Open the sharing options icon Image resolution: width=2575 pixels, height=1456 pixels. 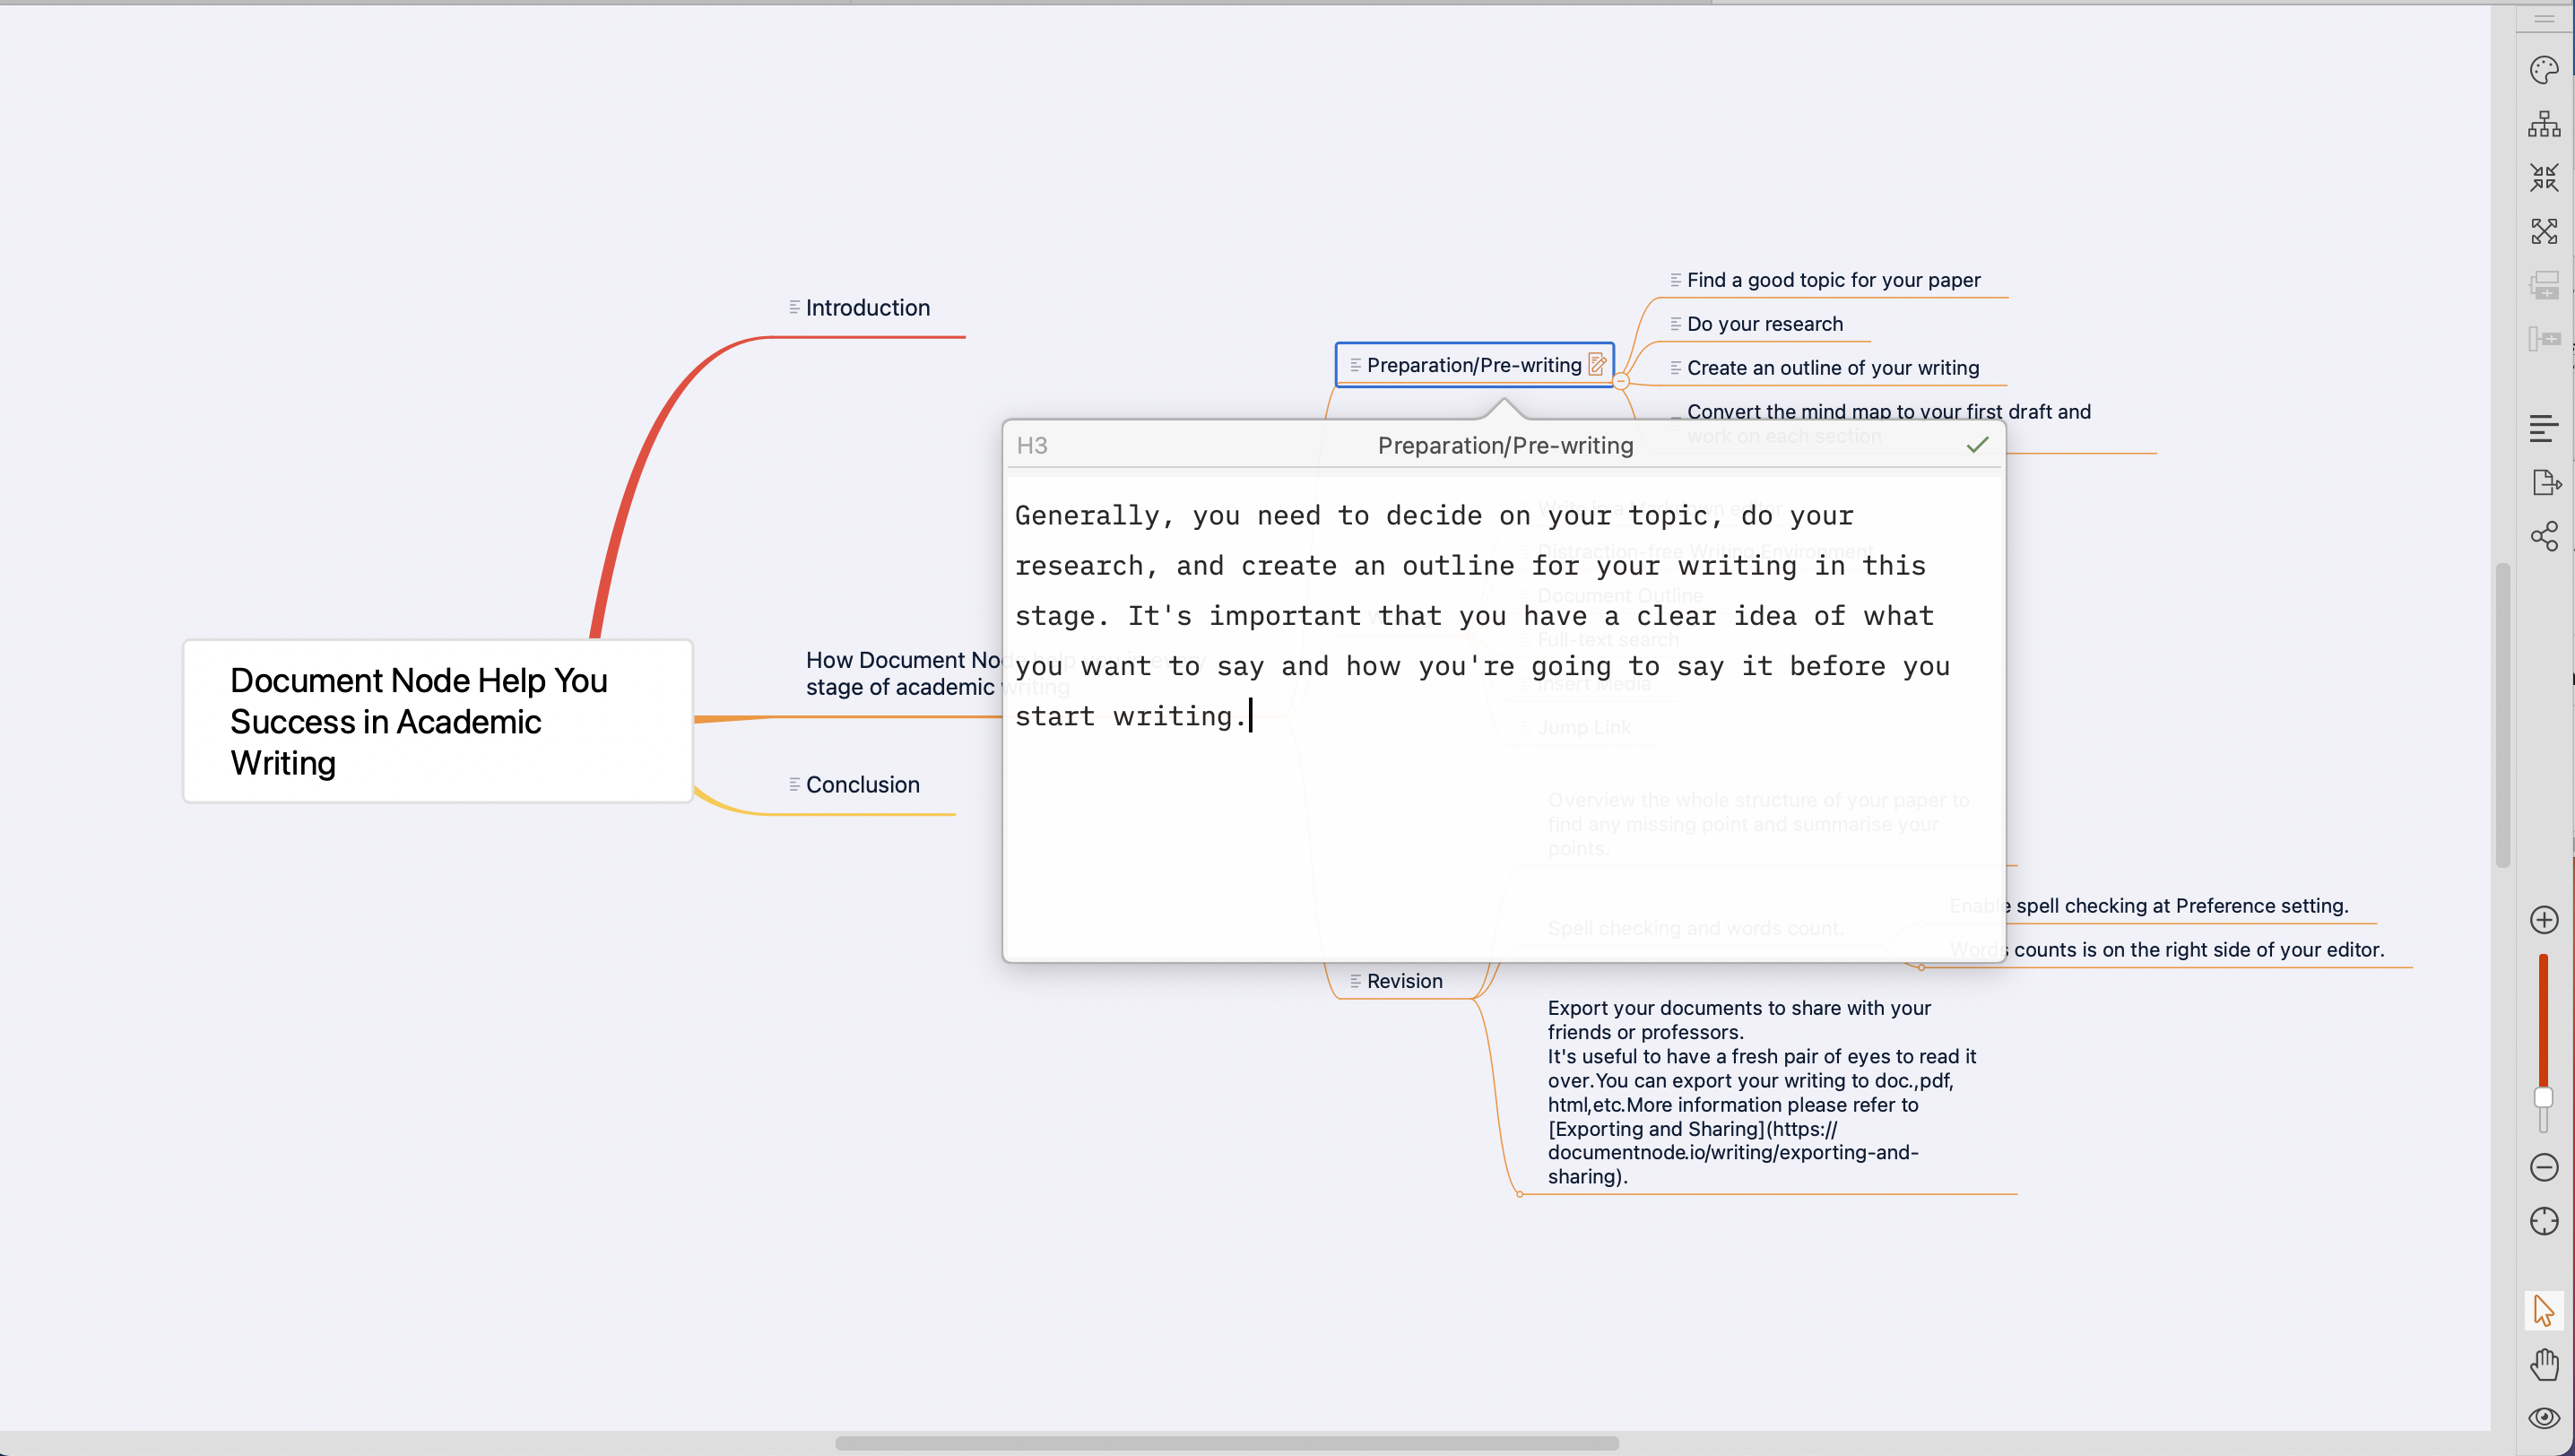coord(2545,537)
